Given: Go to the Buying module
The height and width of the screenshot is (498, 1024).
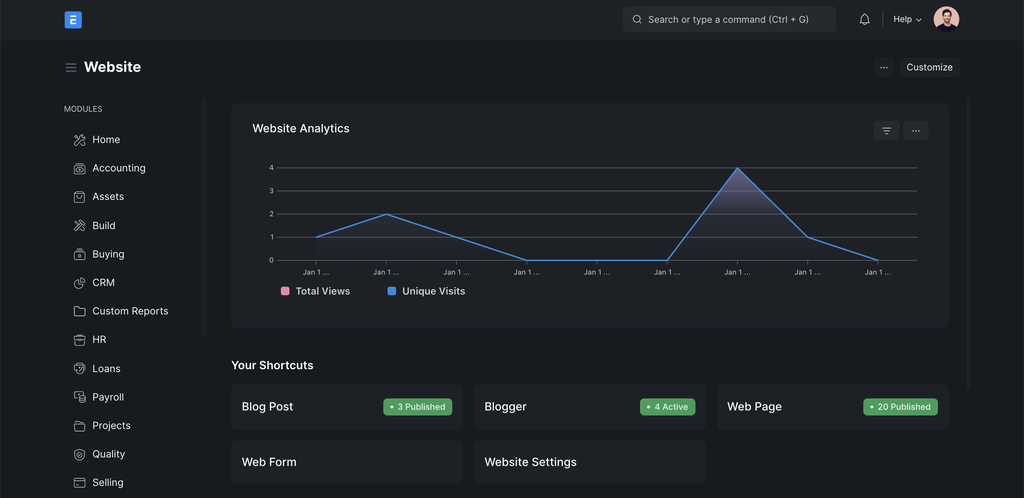Looking at the screenshot, I should [108, 255].
